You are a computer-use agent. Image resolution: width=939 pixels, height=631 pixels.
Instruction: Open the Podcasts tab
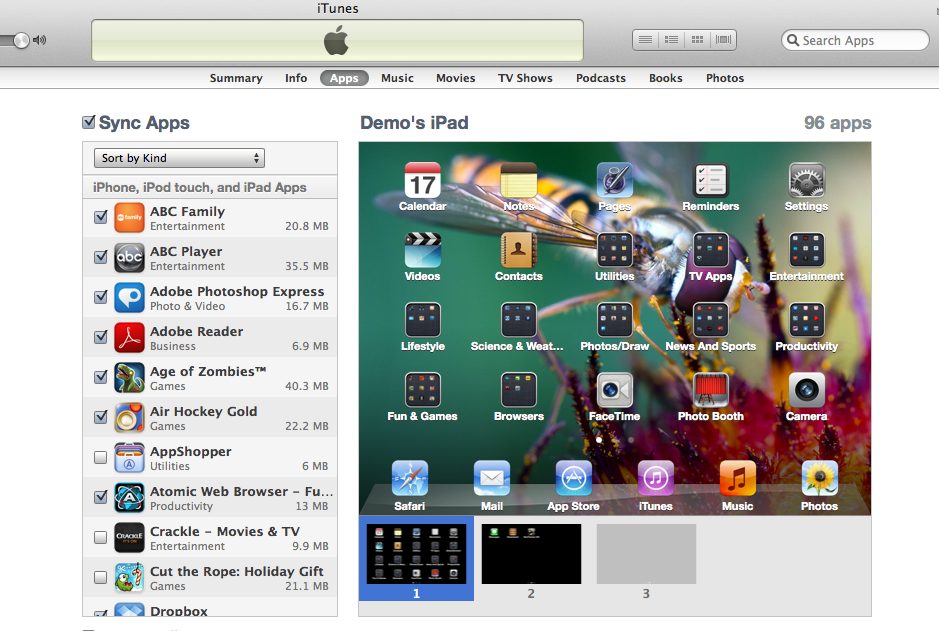click(x=600, y=78)
